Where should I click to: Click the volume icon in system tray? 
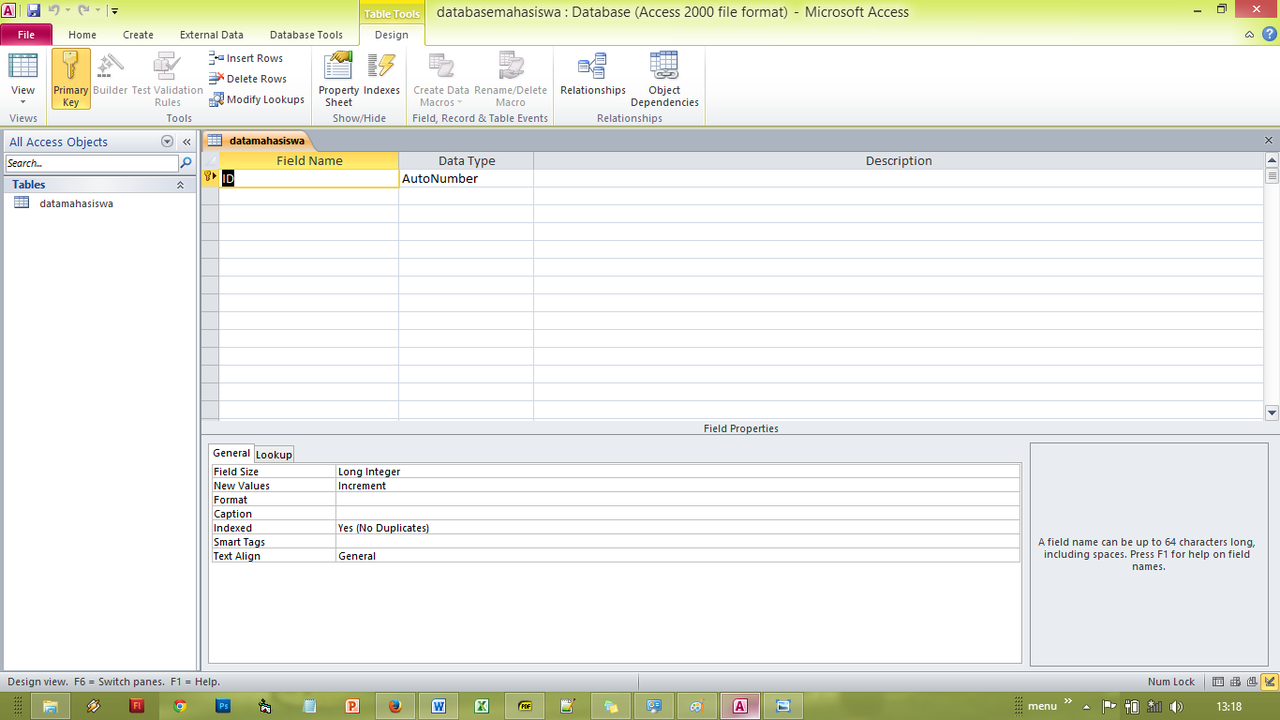(1174, 705)
